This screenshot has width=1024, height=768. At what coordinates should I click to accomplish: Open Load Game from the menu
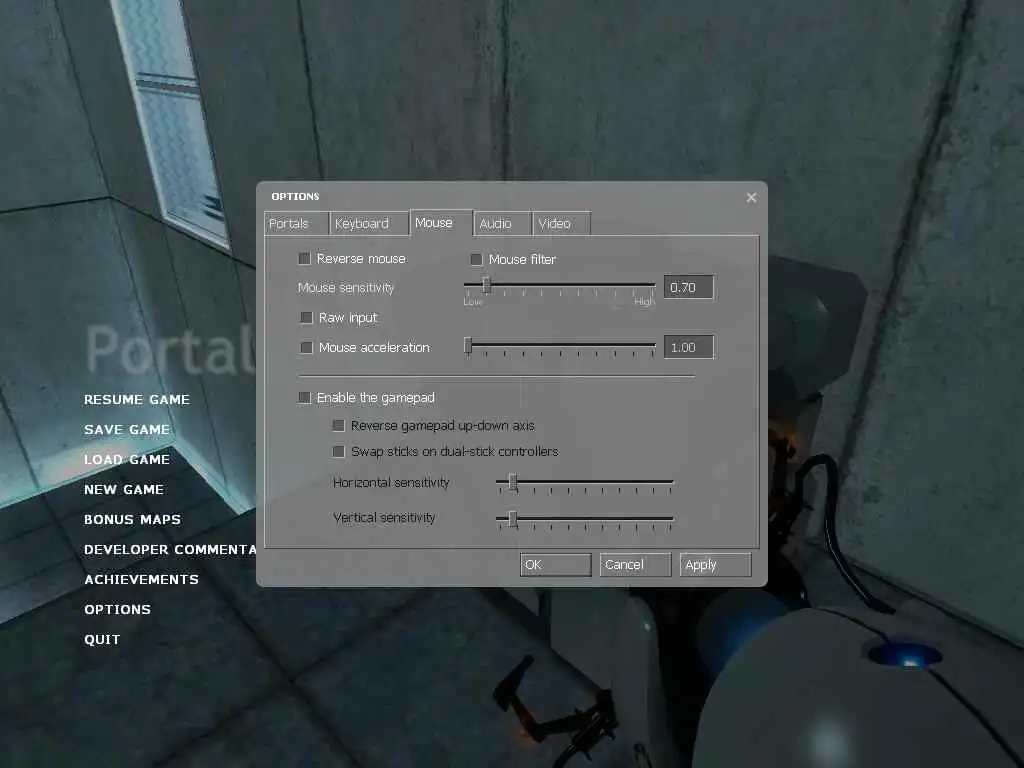(127, 460)
